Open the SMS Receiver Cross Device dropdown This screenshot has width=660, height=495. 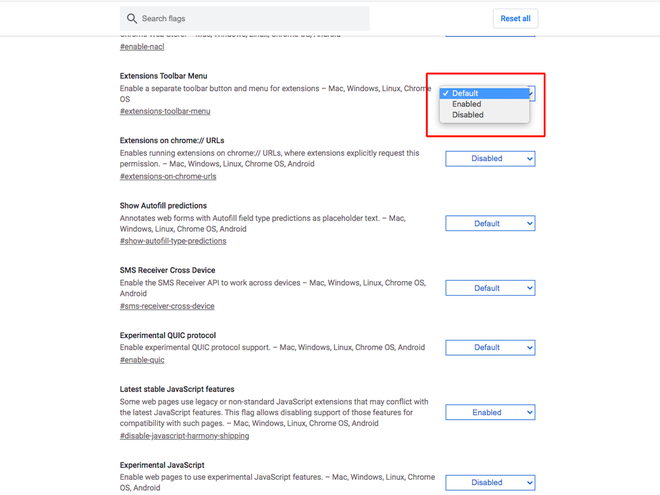point(490,288)
